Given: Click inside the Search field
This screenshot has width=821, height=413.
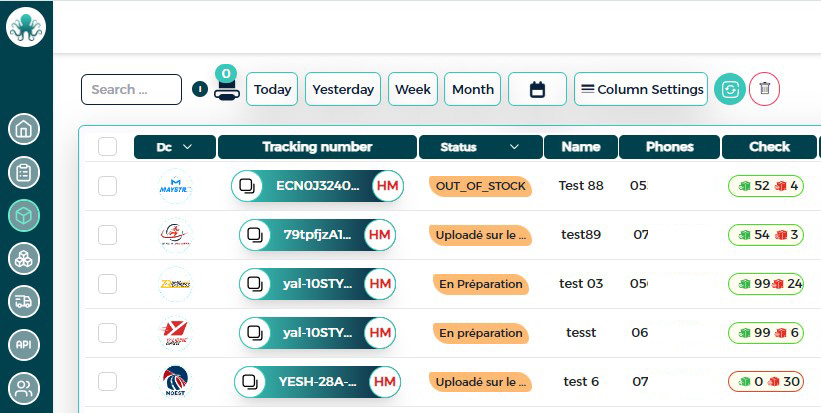Looking at the screenshot, I should (131, 89).
